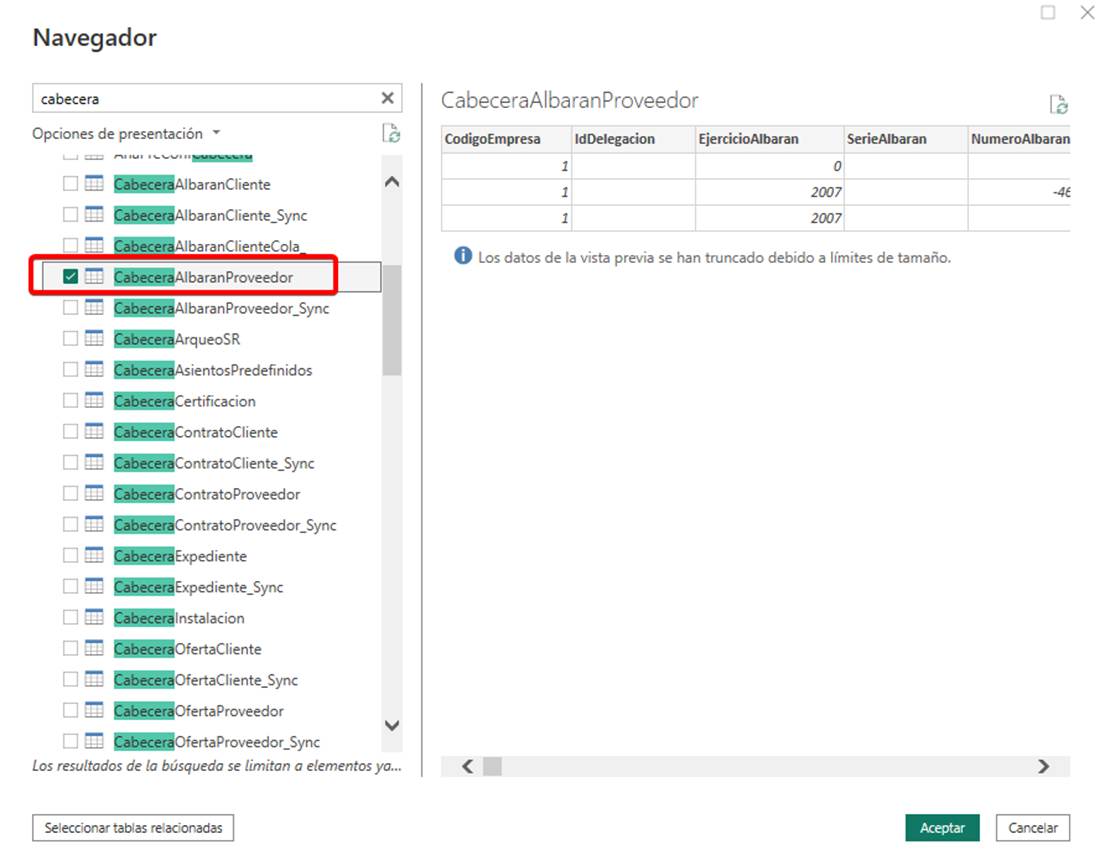Check the CabeceraAlbaranCliente checkbox
This screenshot has height=860, width=1105.
pyautogui.click(x=71, y=184)
